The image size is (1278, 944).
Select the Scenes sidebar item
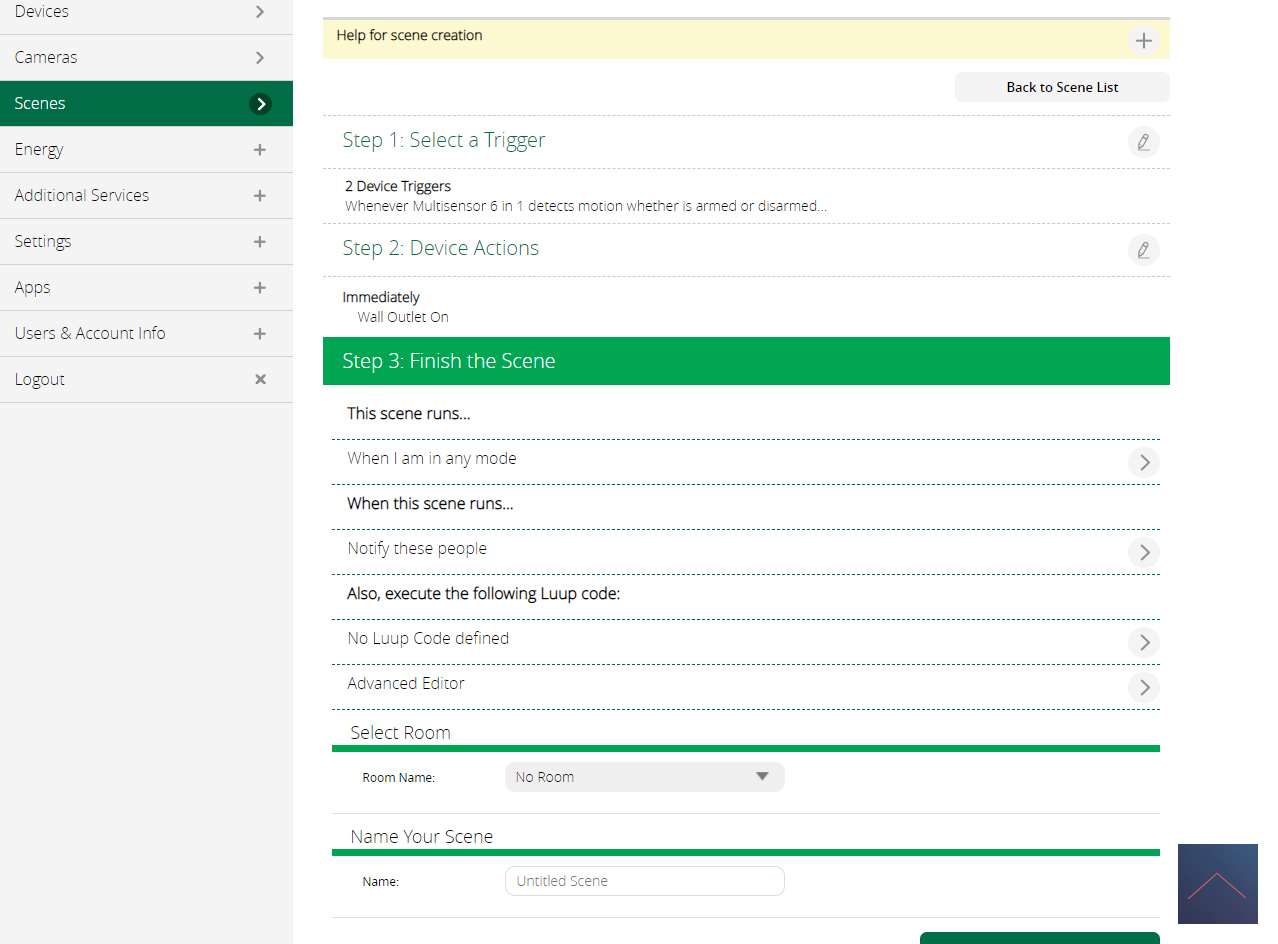pyautogui.click(x=146, y=104)
